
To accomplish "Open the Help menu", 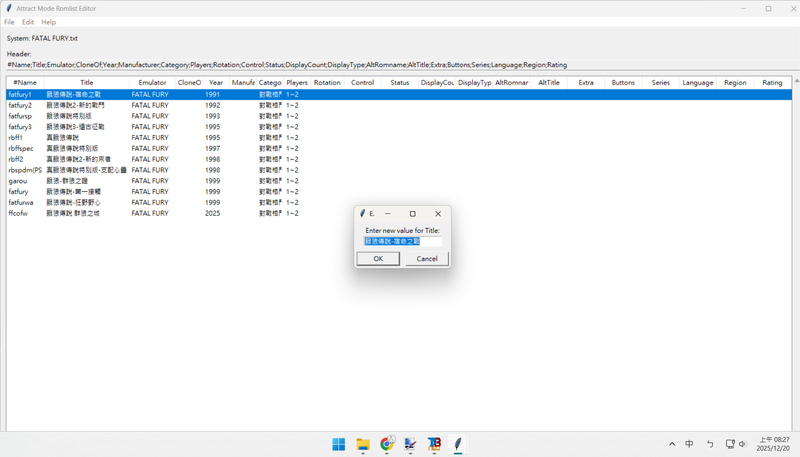I will (48, 22).
